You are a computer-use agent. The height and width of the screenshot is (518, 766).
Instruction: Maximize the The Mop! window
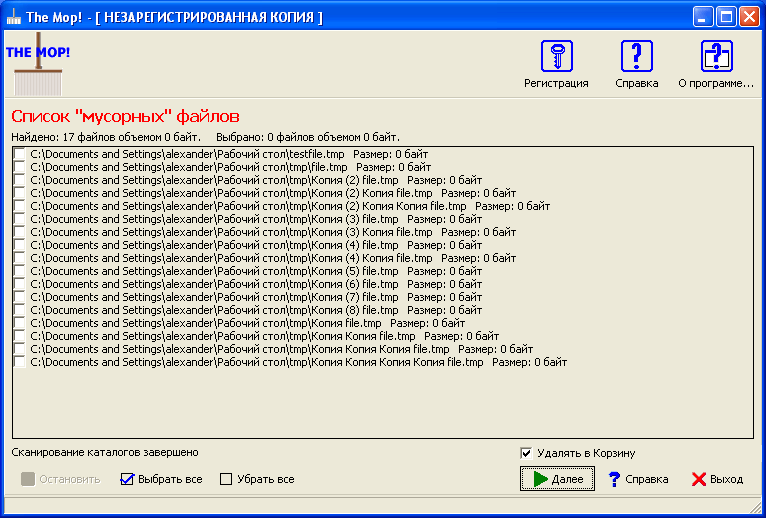[726, 17]
